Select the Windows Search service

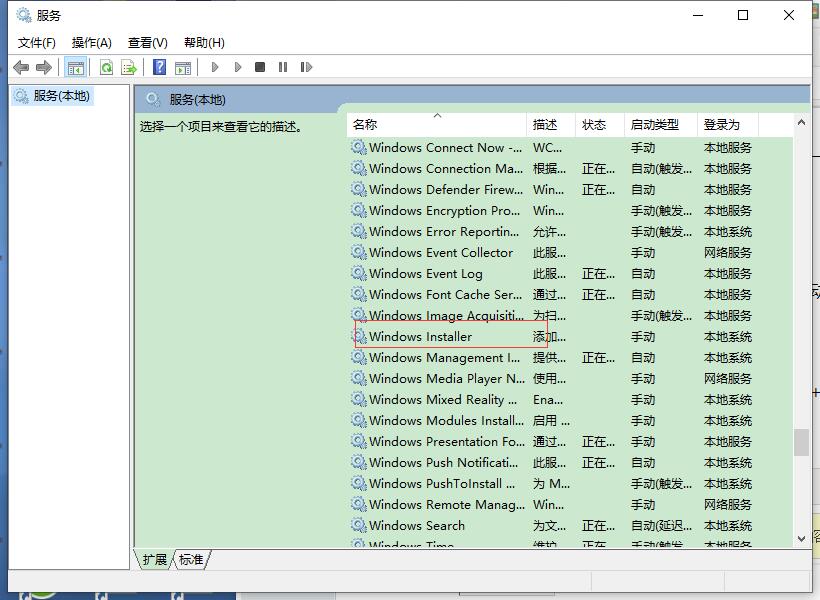coord(570,525)
